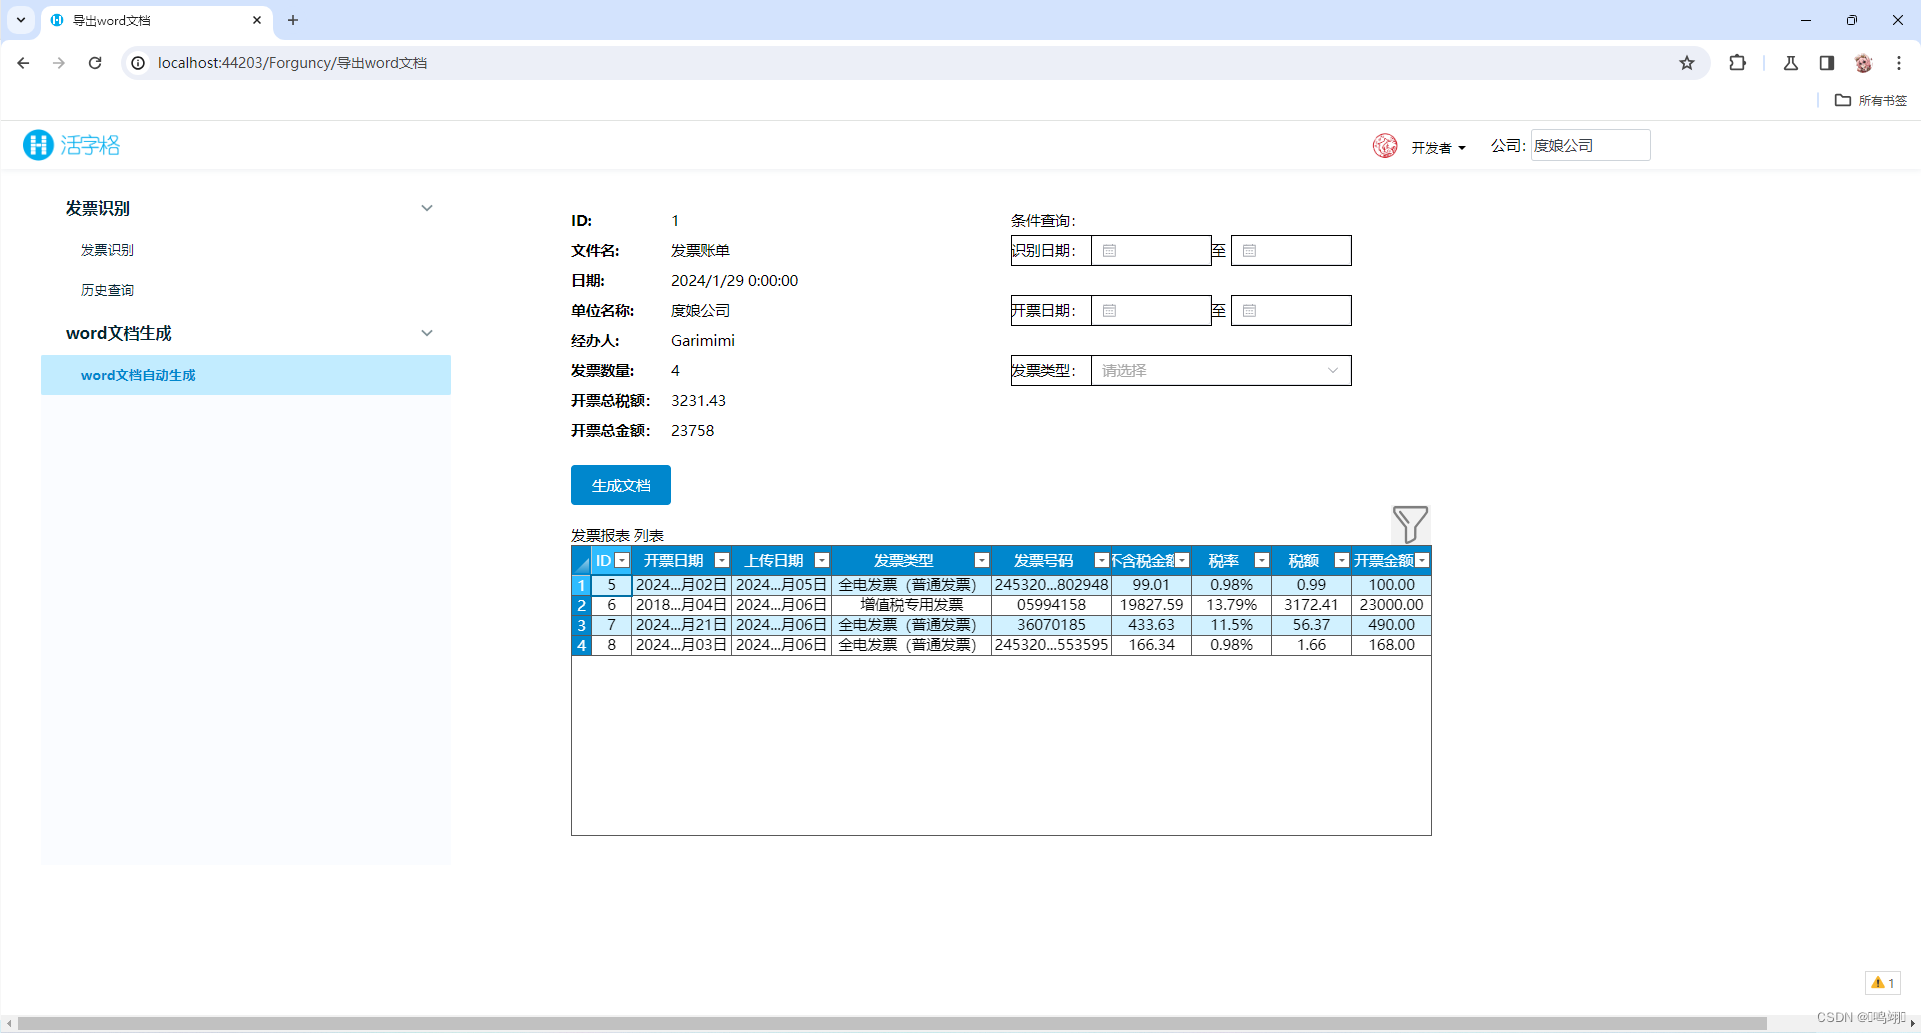This screenshot has width=1921, height=1033.
Task: Click the warning indicator at bottom right
Action: (1883, 983)
